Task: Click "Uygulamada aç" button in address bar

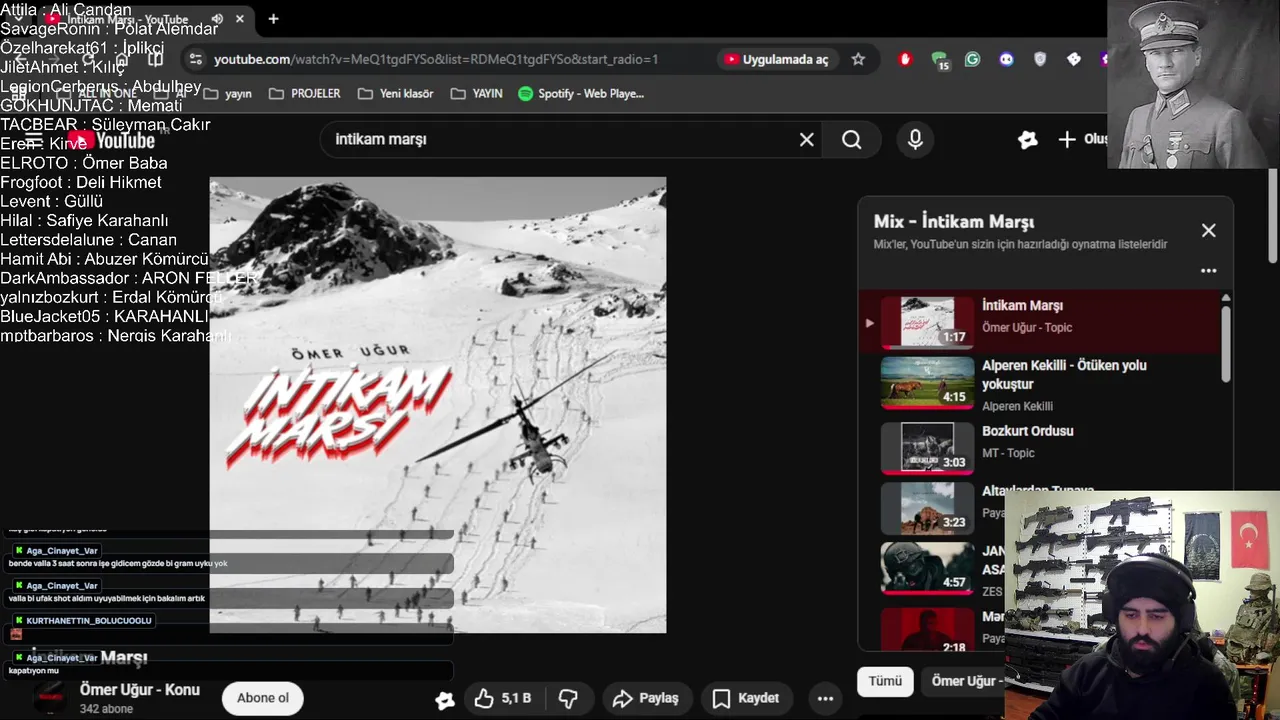Action: [x=777, y=59]
